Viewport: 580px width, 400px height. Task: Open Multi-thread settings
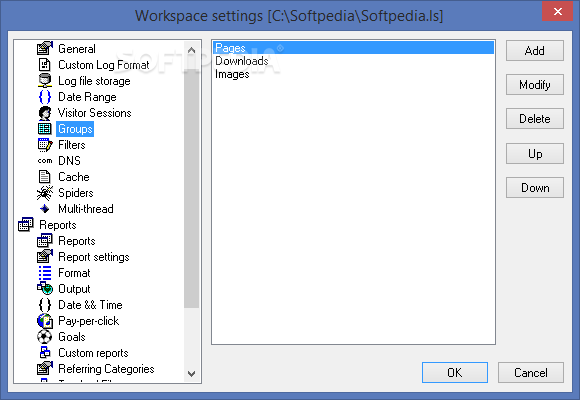pos(86,209)
